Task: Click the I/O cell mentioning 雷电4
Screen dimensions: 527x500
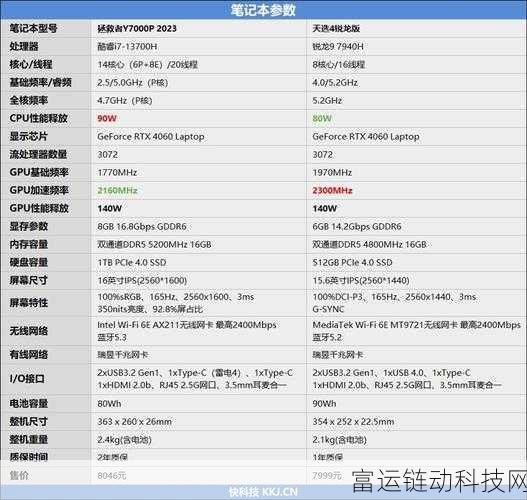Action: point(195,379)
